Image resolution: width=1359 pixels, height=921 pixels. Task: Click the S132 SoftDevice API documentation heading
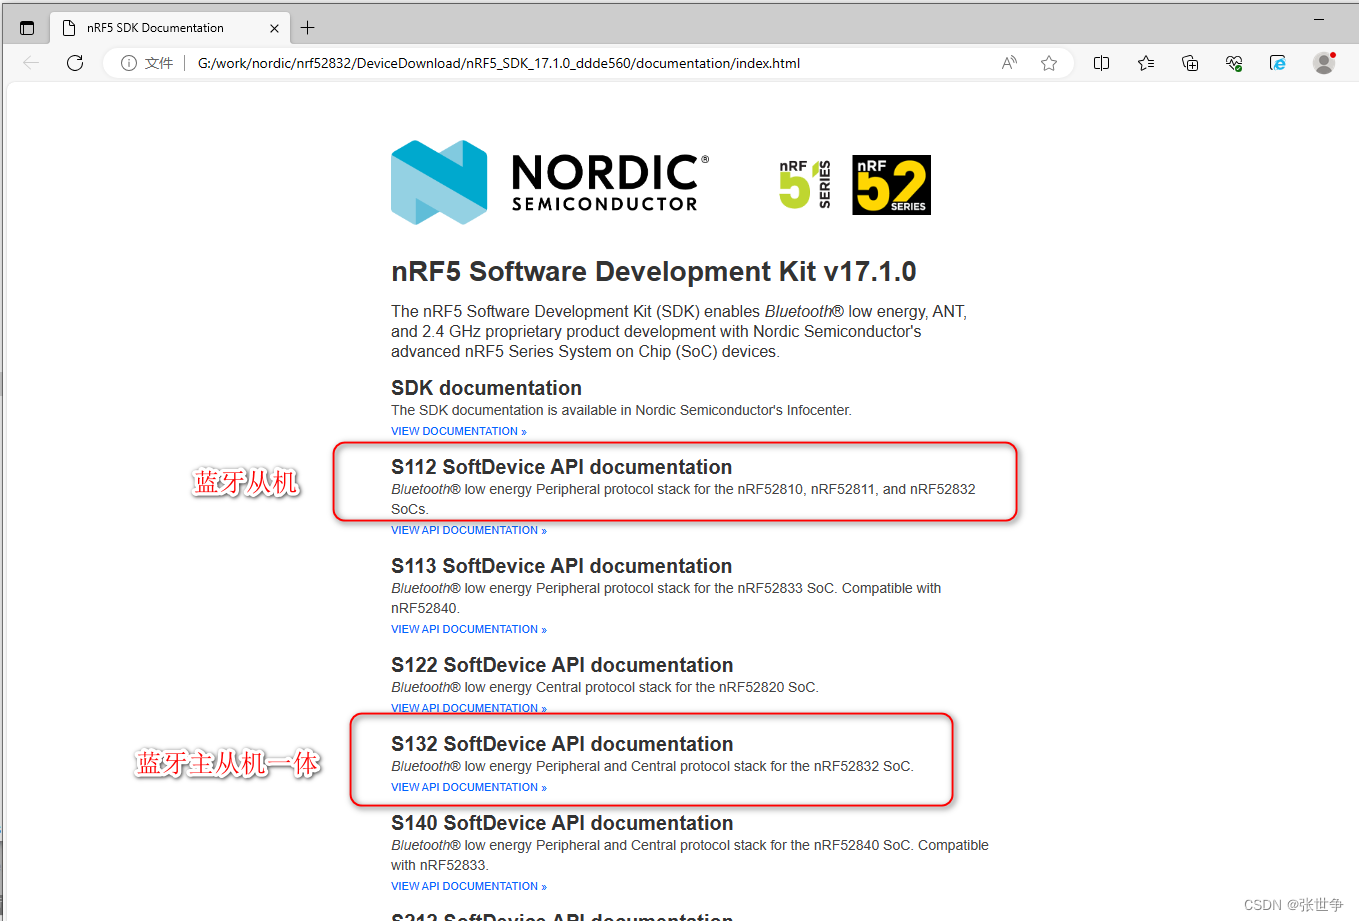[x=562, y=744]
